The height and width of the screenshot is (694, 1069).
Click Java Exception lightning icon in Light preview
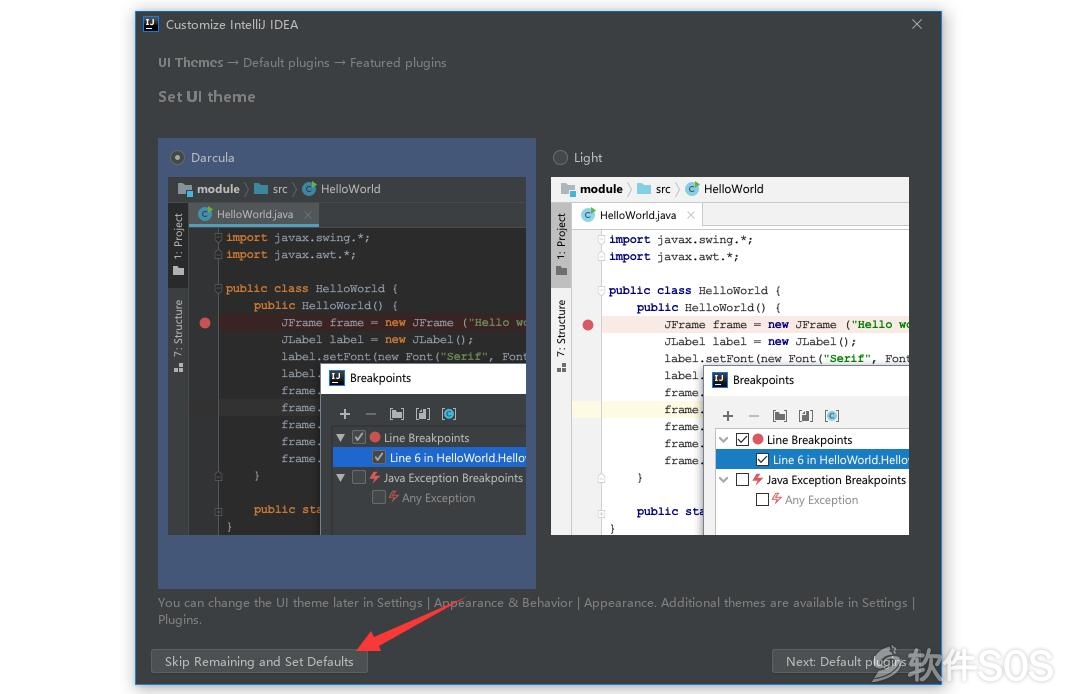757,479
